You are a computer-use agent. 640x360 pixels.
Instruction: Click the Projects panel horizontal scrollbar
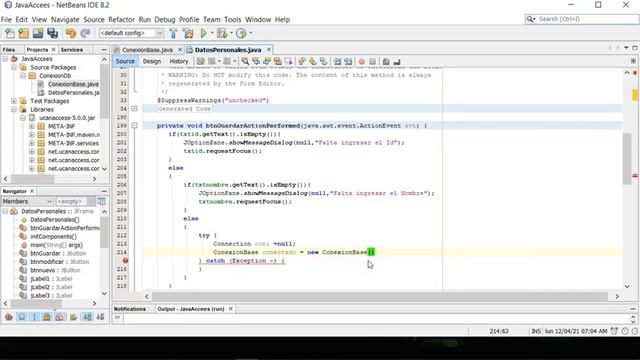click(50, 179)
